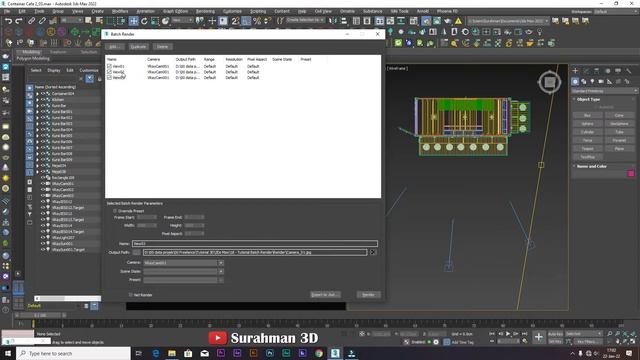The height and width of the screenshot is (360, 640).
Task: Toggle visibility eye of Container004
Action: coord(42,93)
